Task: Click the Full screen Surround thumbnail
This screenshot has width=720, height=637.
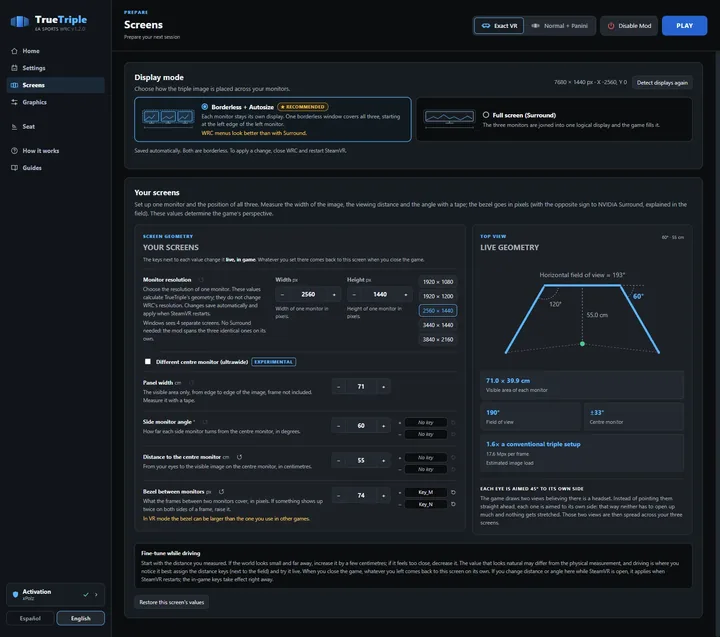Action: coord(449,118)
